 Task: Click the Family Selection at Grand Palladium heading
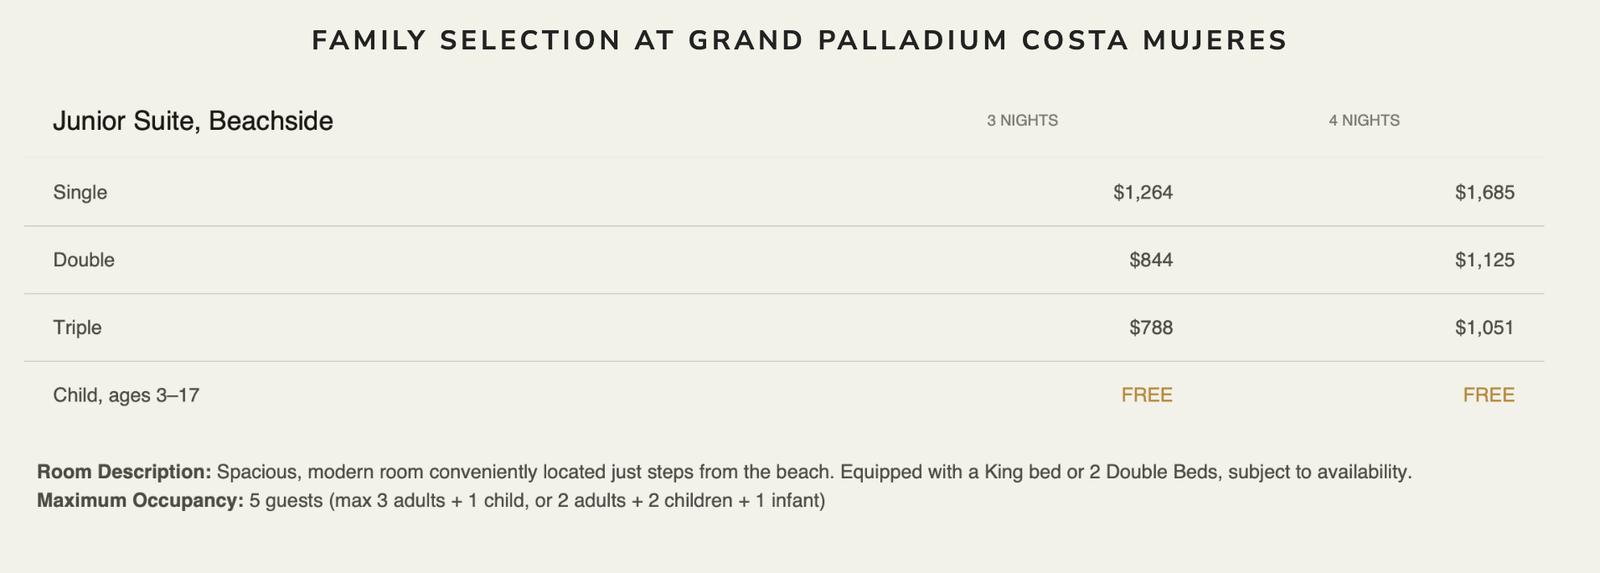[799, 41]
